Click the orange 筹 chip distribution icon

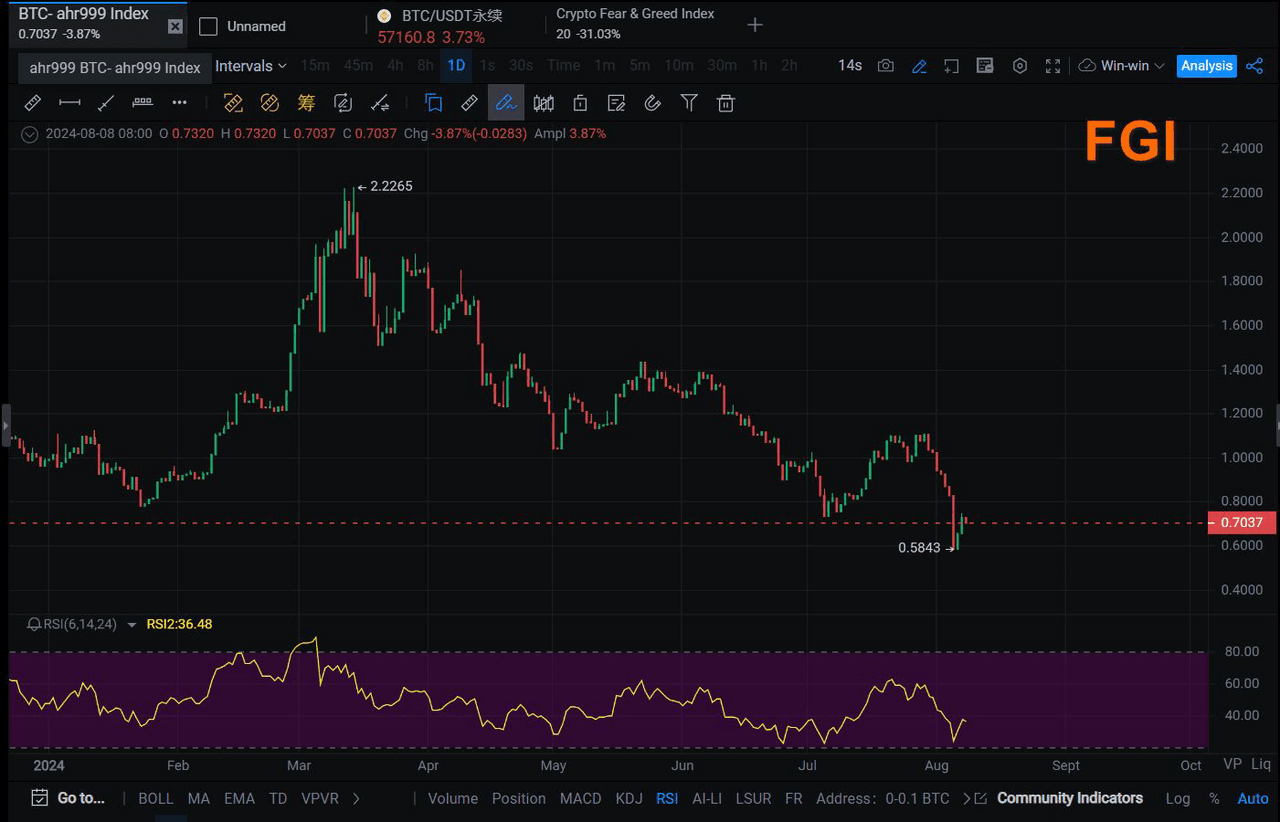tap(306, 103)
